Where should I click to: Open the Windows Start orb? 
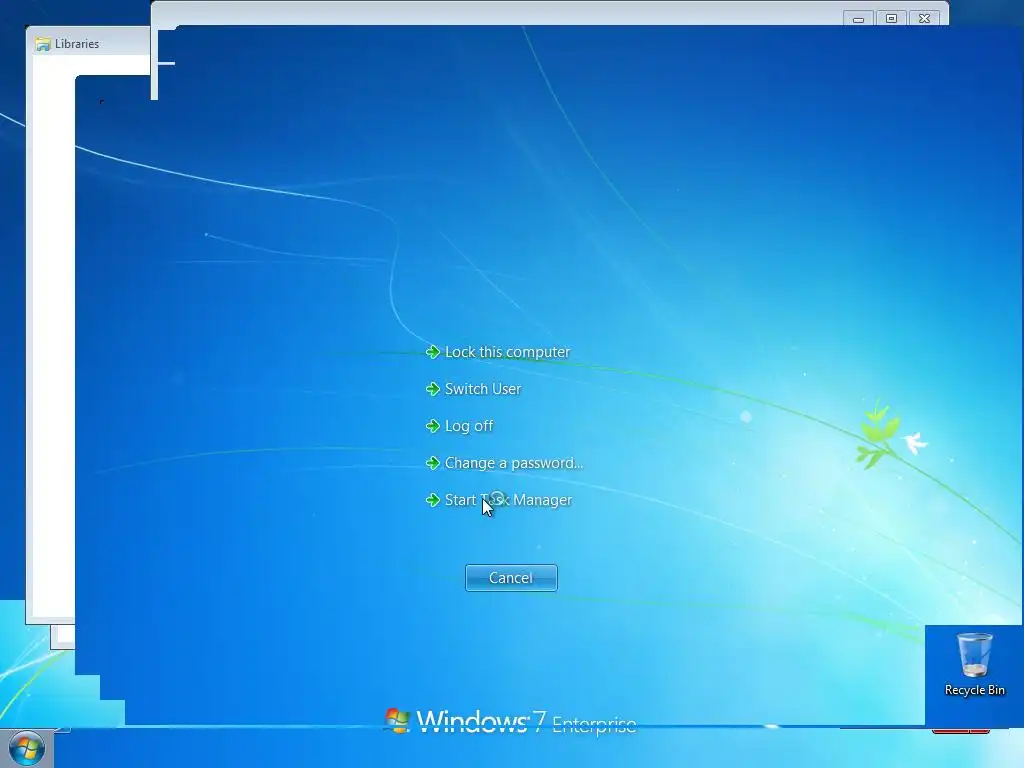[27, 749]
